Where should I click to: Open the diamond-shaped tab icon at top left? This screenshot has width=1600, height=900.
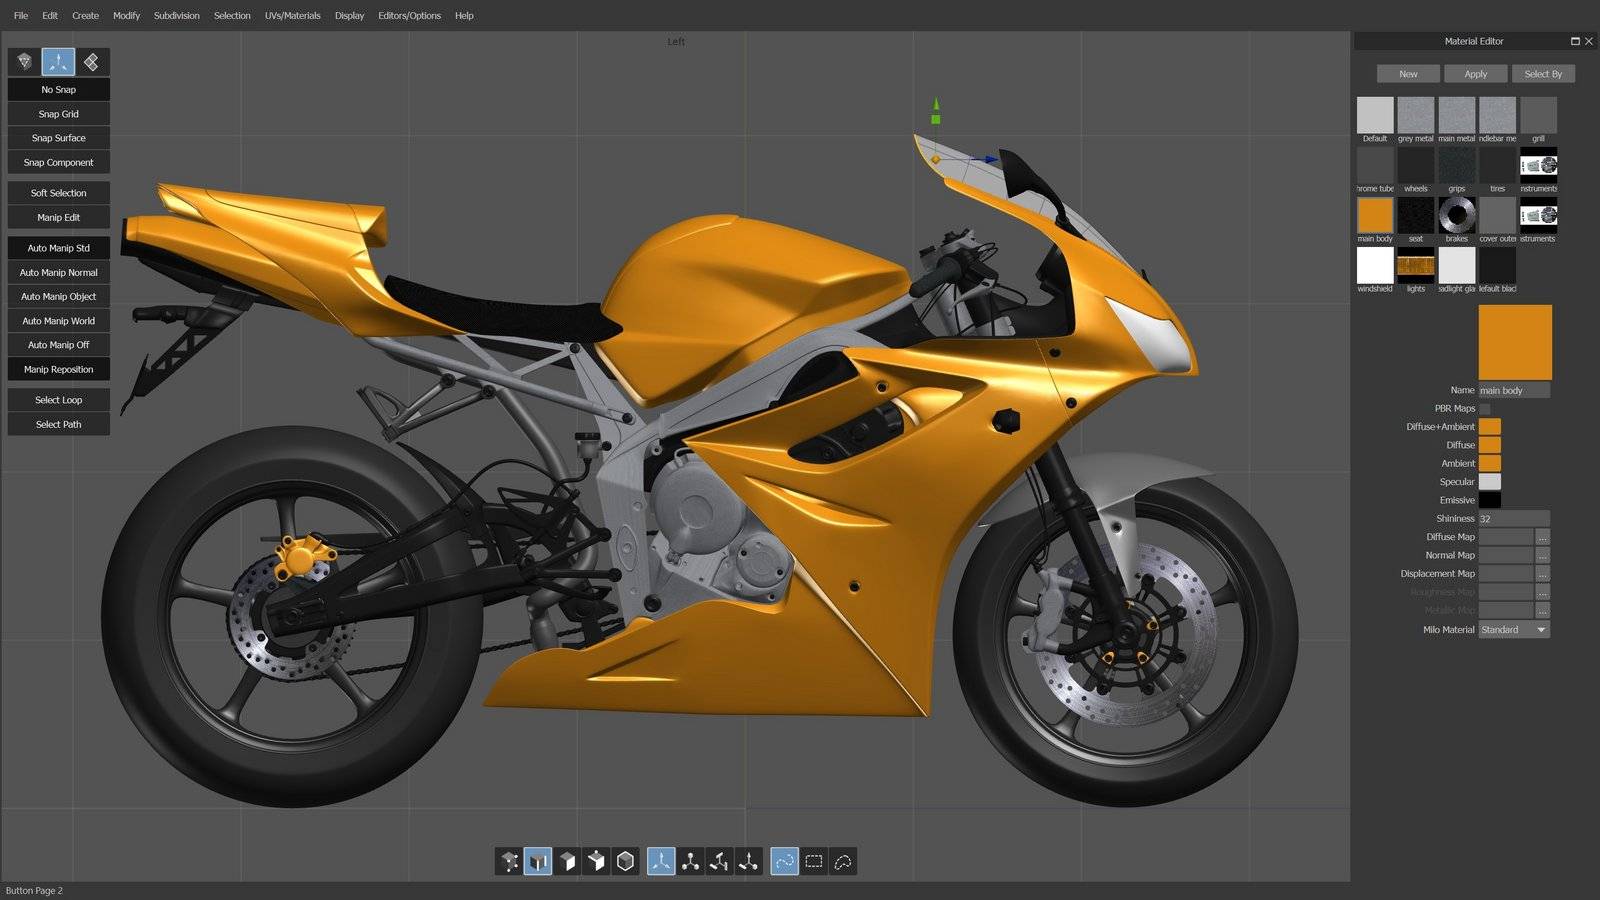[x=91, y=62]
